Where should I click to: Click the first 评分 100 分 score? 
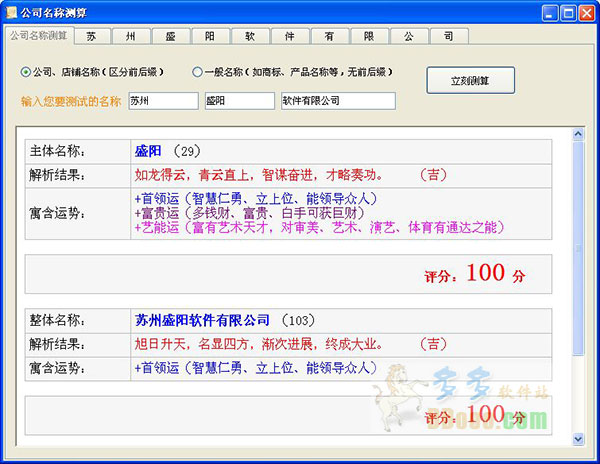tap(474, 274)
